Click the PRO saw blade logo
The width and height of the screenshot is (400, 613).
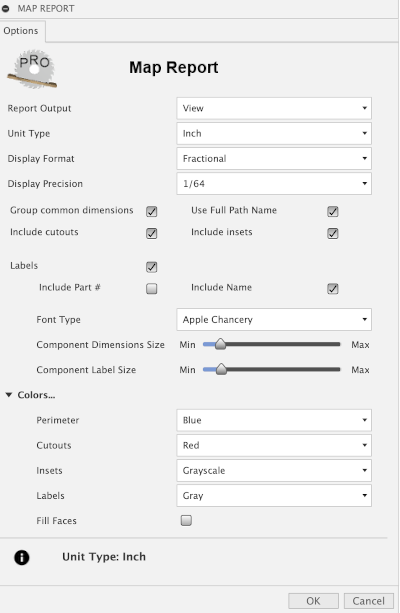click(x=32, y=69)
